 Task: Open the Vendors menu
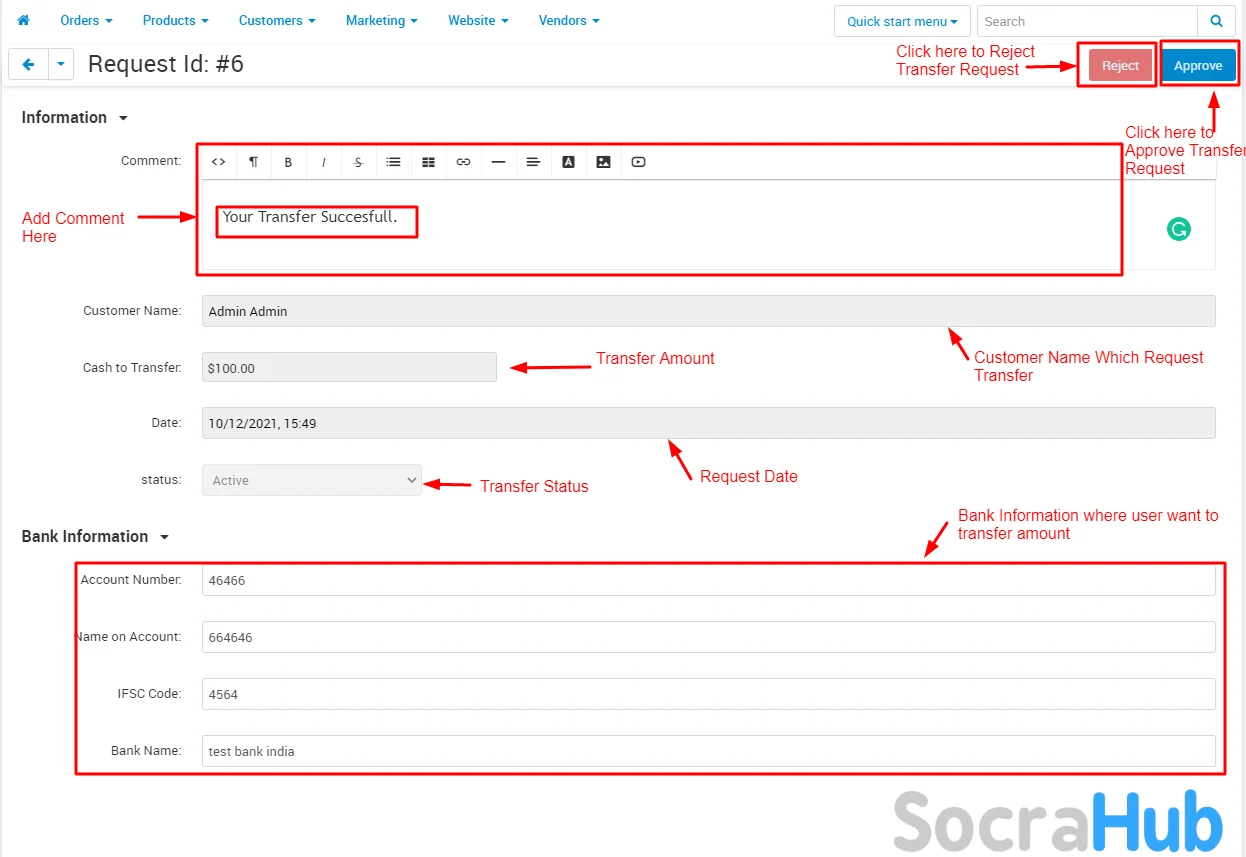coord(569,20)
